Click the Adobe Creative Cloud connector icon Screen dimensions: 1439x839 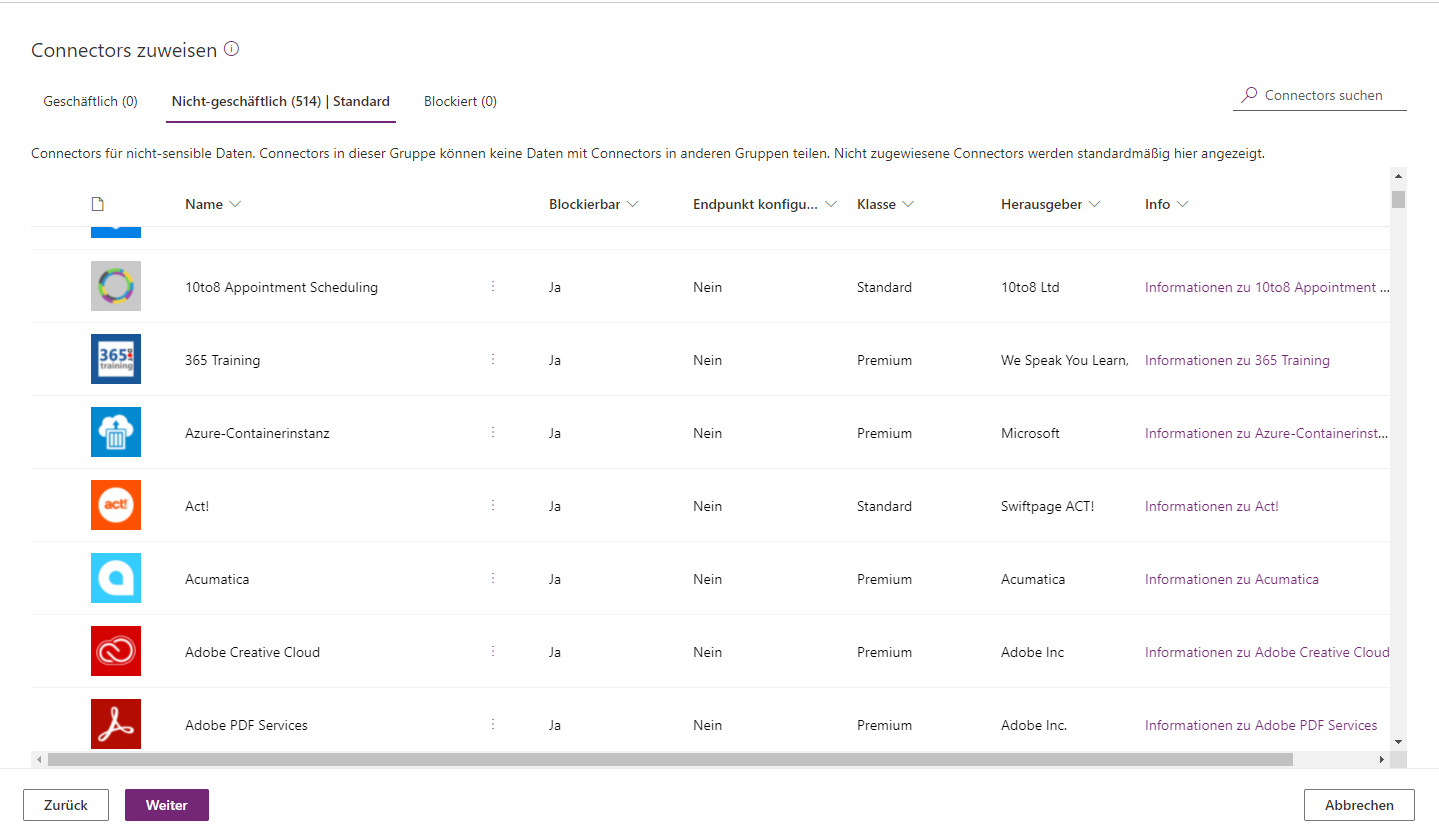[115, 652]
